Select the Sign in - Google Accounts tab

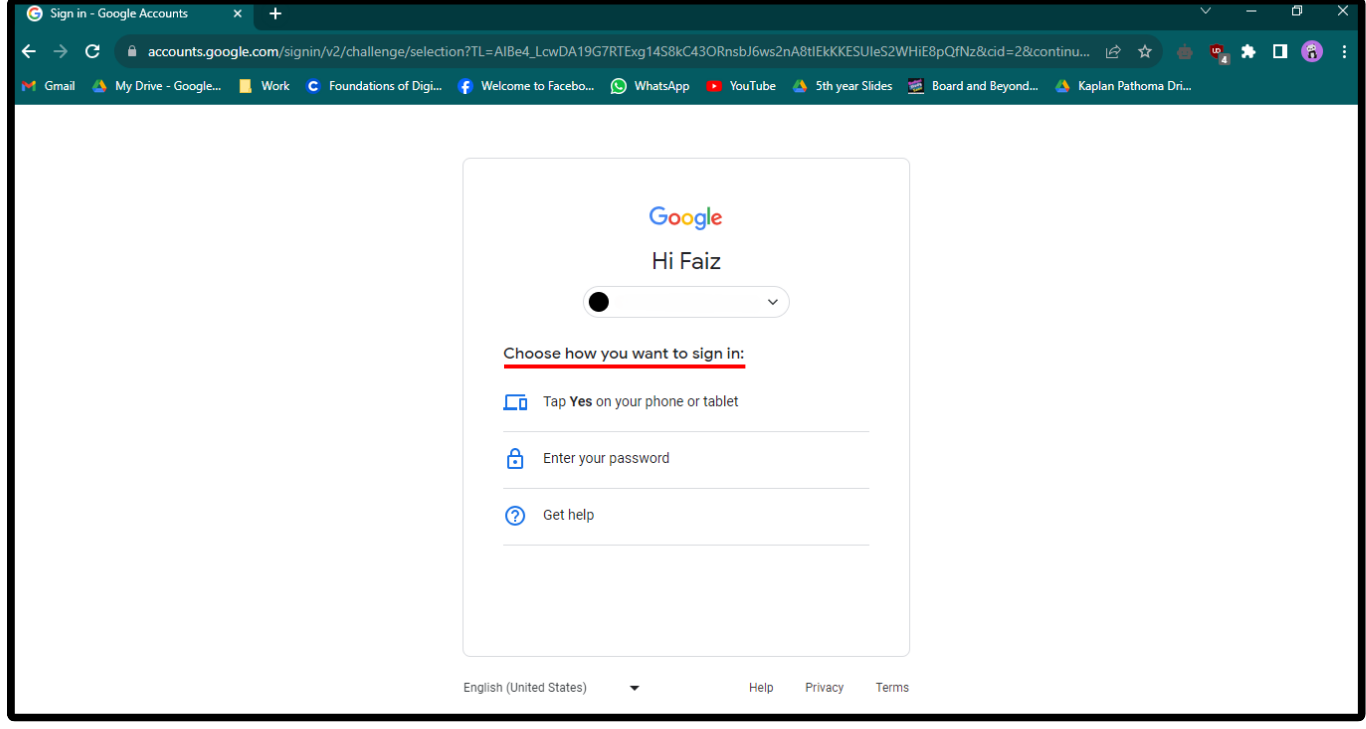[x=134, y=14]
